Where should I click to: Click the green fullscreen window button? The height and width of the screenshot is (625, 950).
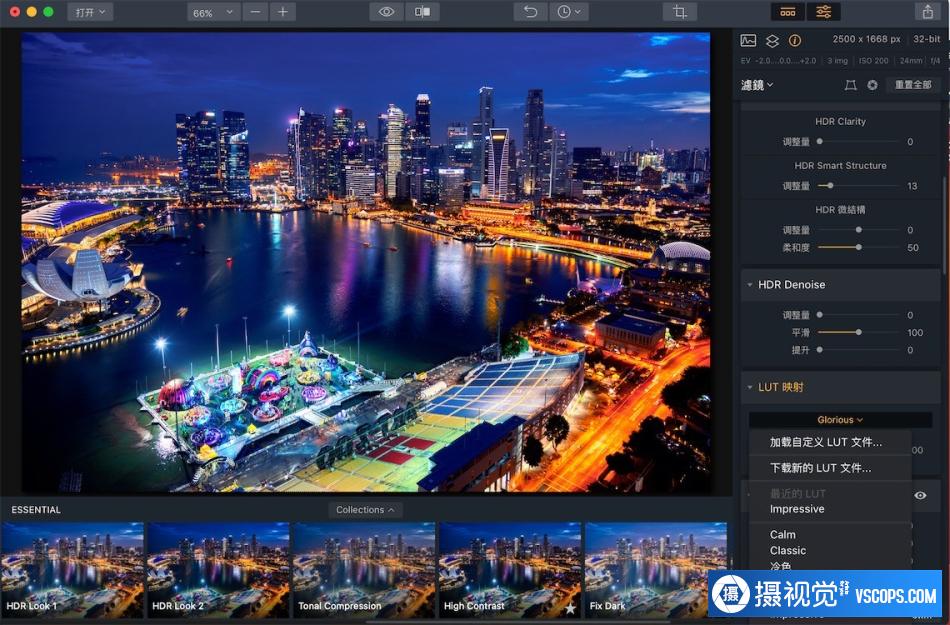tap(48, 12)
